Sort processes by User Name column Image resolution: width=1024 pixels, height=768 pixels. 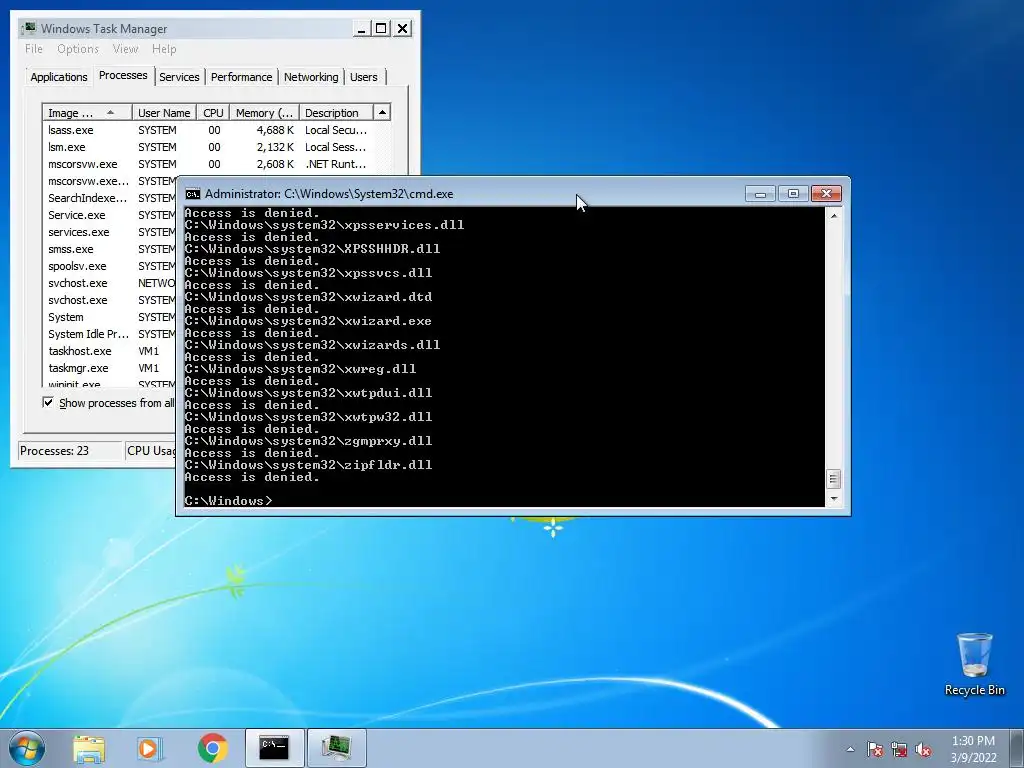coord(164,113)
